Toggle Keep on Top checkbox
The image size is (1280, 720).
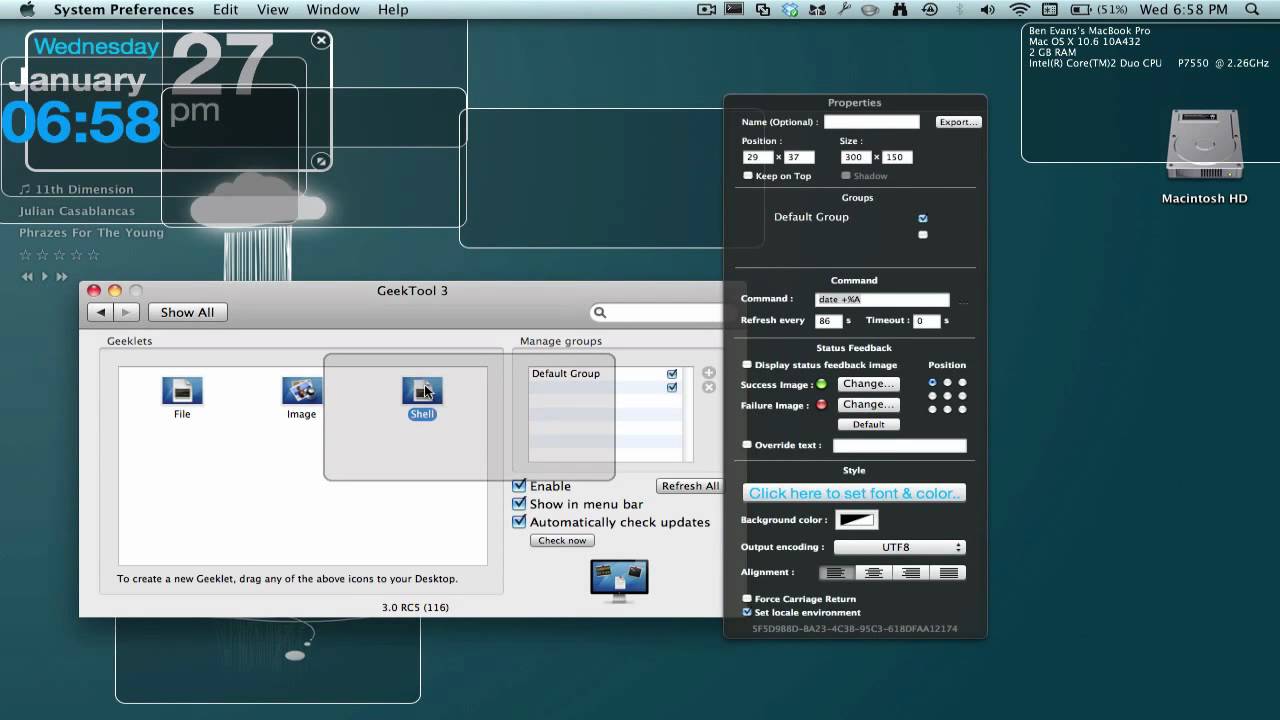(747, 176)
